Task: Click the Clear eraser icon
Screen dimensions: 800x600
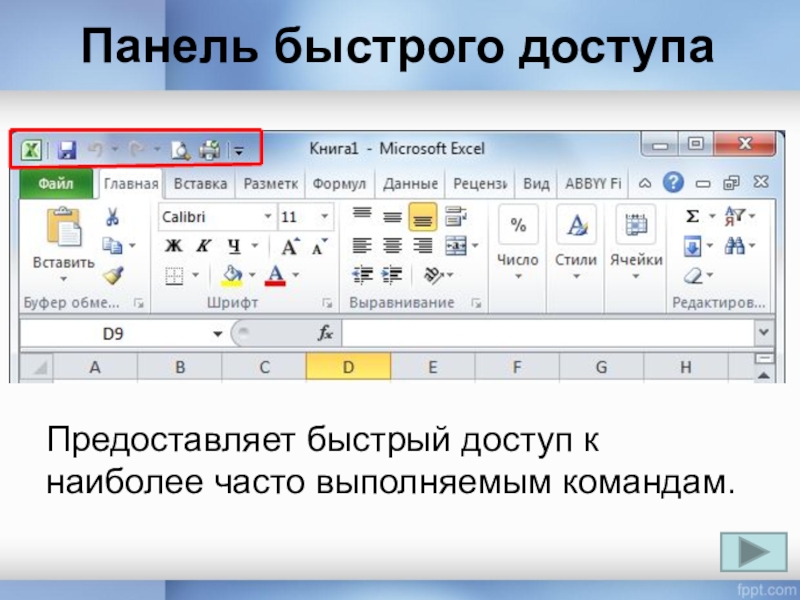Action: point(693,276)
